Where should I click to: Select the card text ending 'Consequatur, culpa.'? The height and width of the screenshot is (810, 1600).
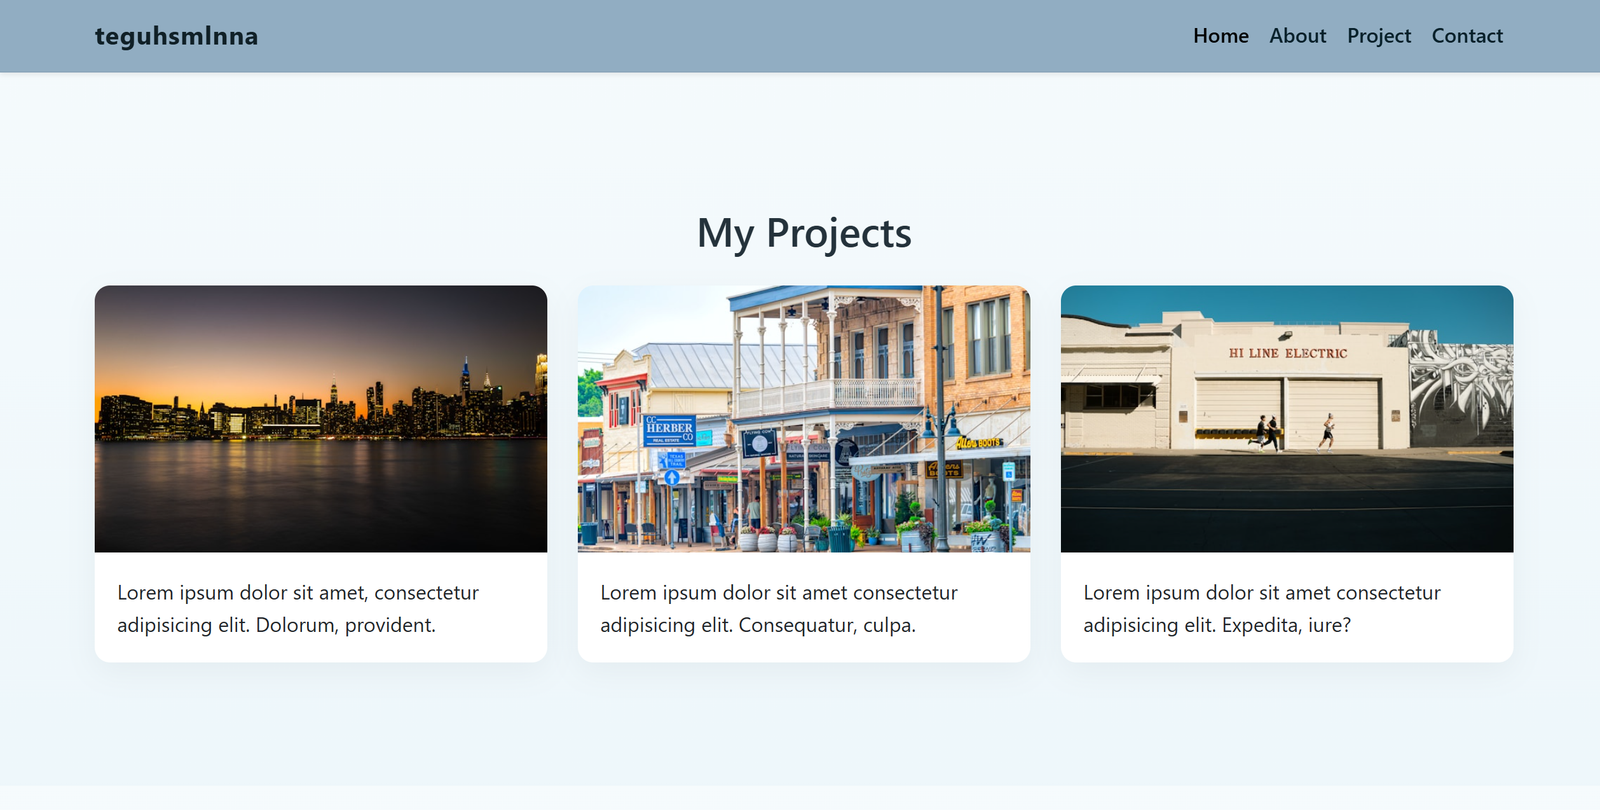[778, 608]
